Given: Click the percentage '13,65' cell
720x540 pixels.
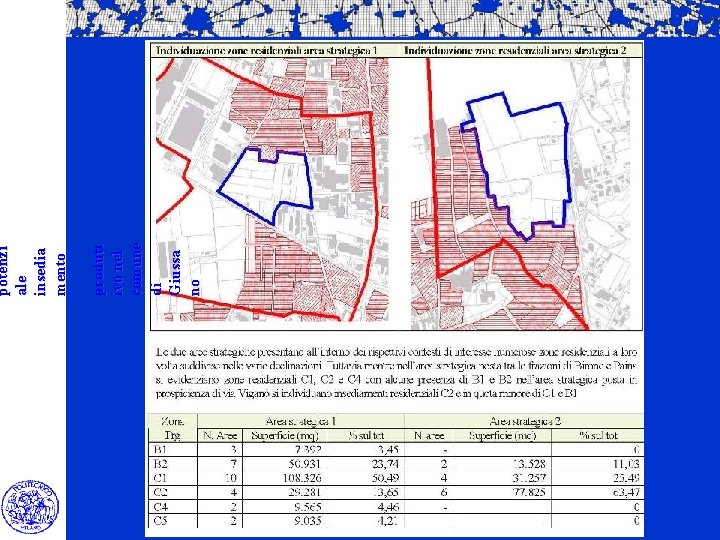Looking at the screenshot, I should 385,492.
